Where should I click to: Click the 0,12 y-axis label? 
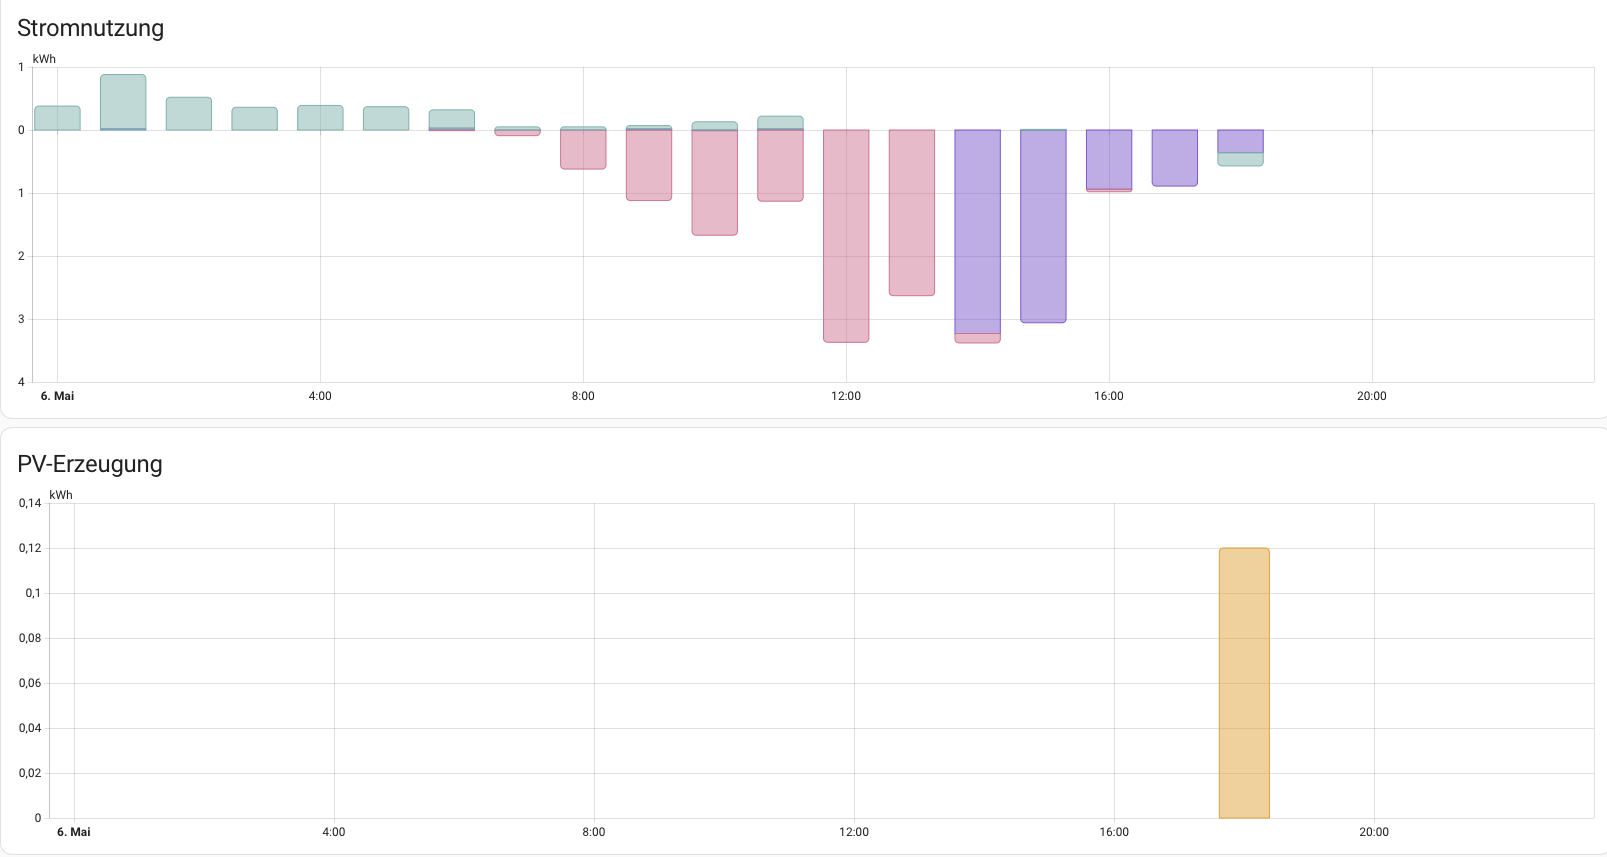pyautogui.click(x=30, y=548)
